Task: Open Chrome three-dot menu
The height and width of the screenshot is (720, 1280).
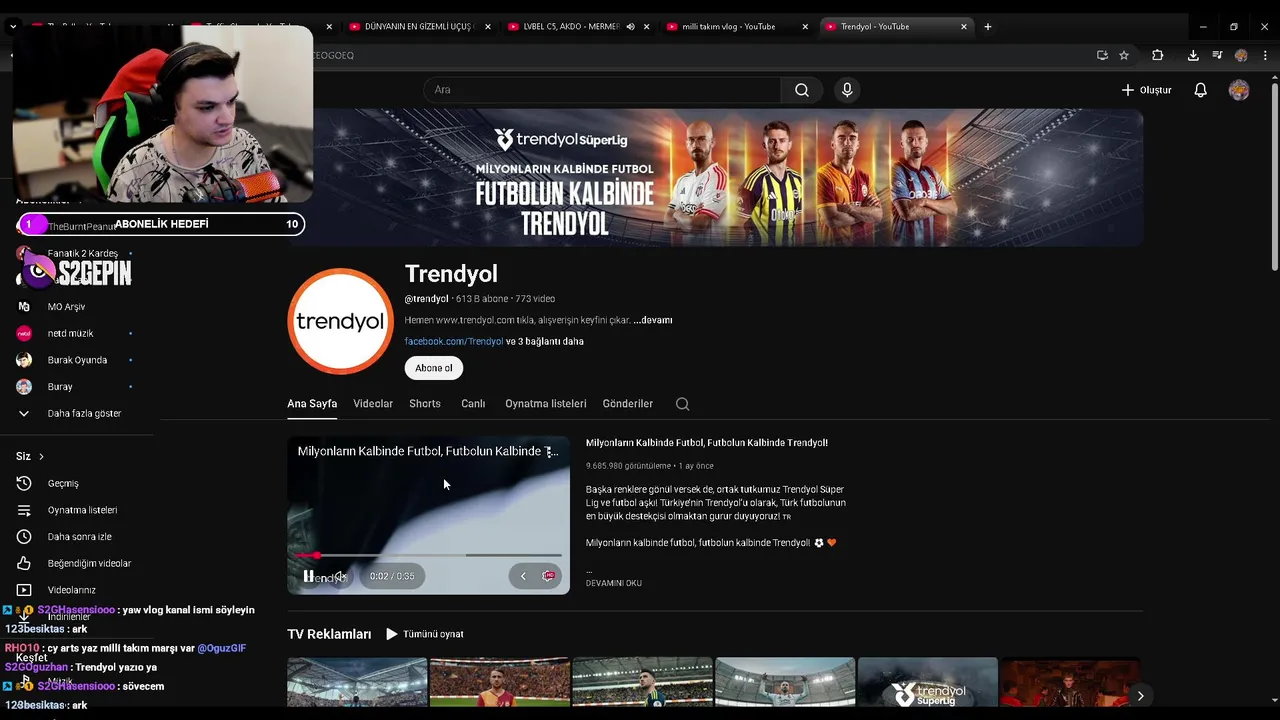Action: (x=1265, y=55)
